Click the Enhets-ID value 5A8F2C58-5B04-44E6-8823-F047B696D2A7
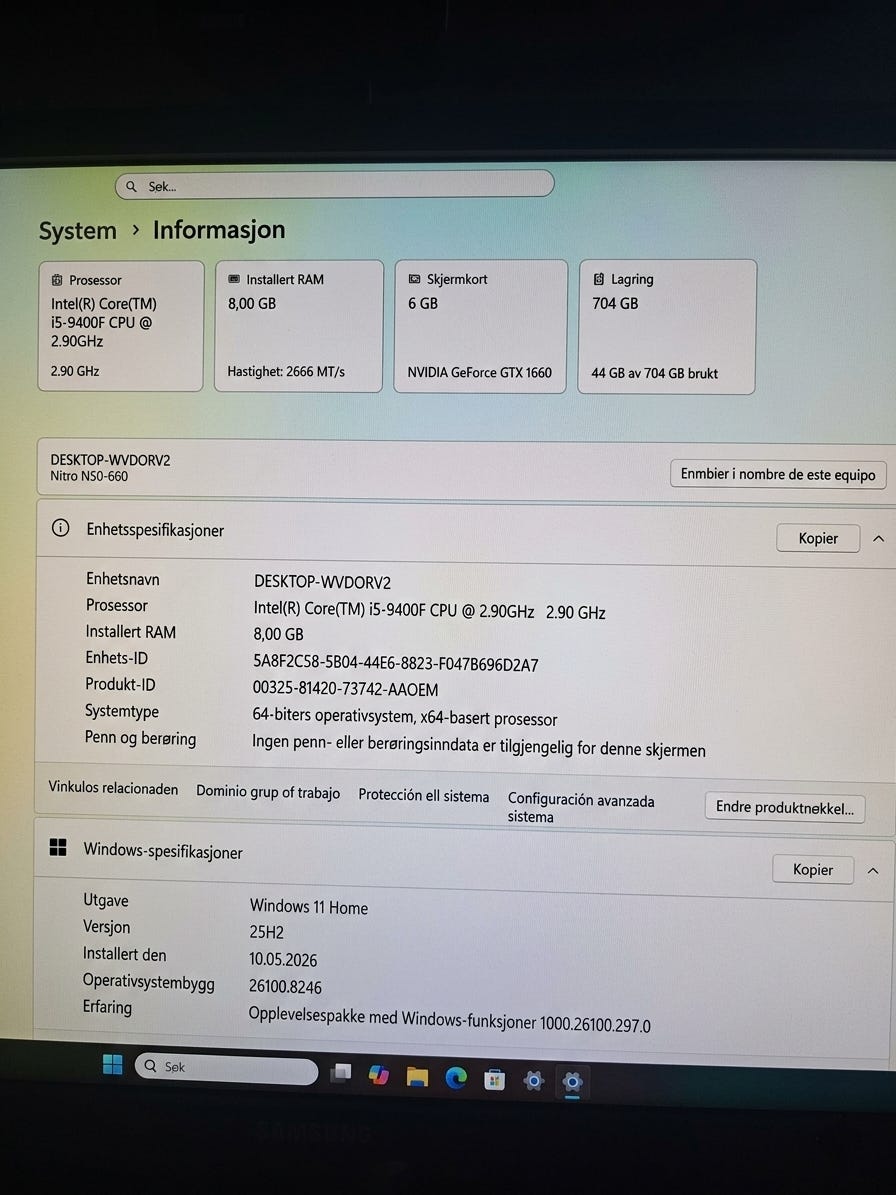 tap(395, 664)
